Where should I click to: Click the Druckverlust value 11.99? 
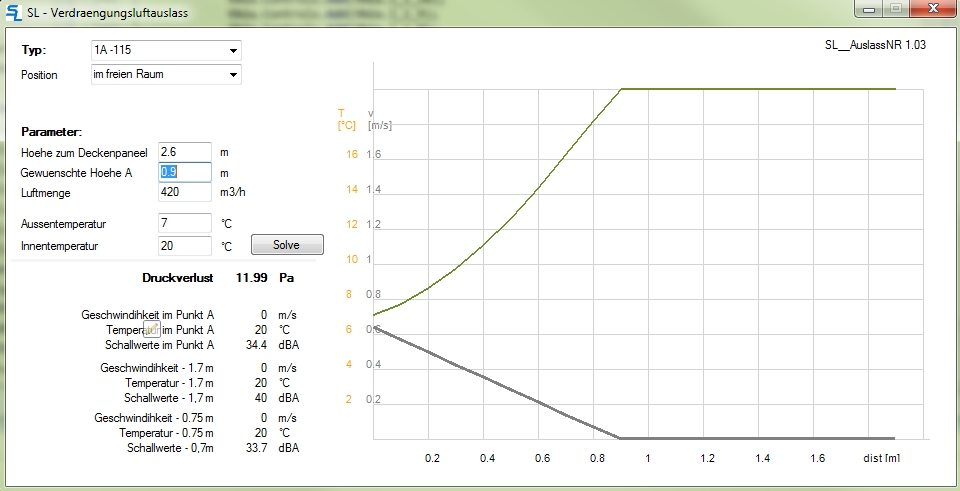coord(251,277)
